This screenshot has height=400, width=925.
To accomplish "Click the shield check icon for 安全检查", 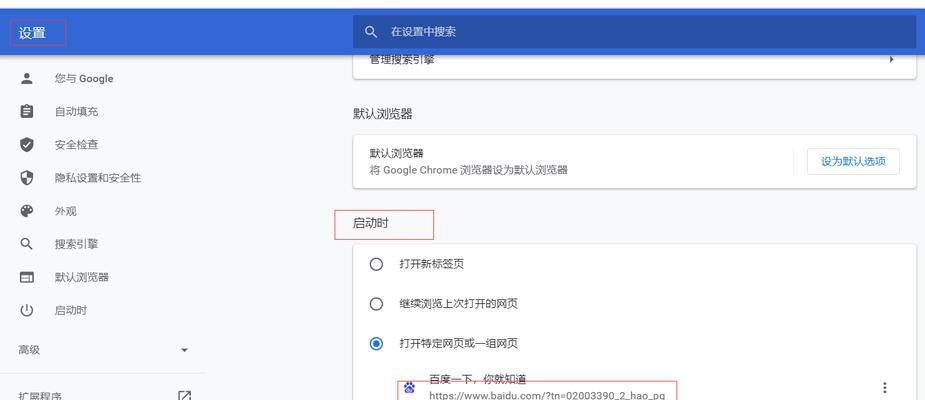I will click(x=27, y=145).
